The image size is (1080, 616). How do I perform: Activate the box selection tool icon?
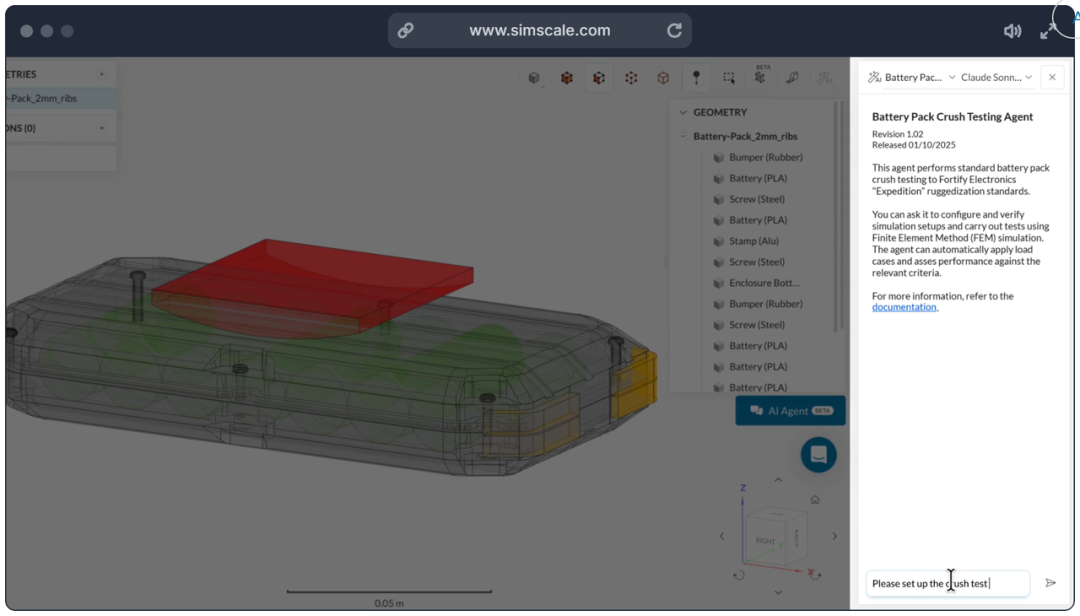(729, 78)
